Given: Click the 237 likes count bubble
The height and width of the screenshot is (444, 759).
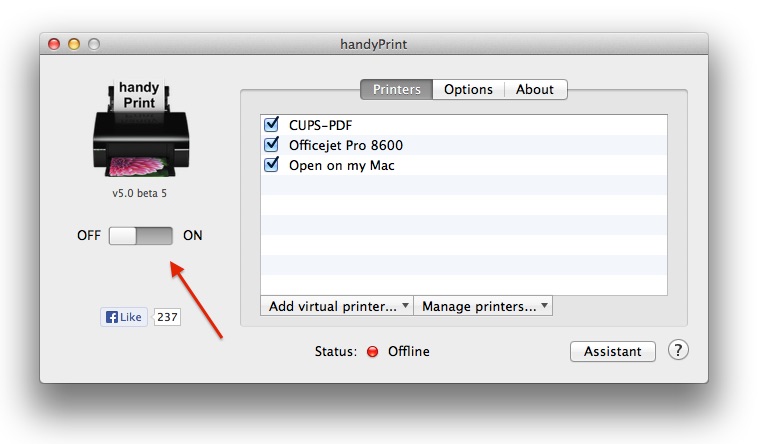Looking at the screenshot, I should pyautogui.click(x=167, y=317).
